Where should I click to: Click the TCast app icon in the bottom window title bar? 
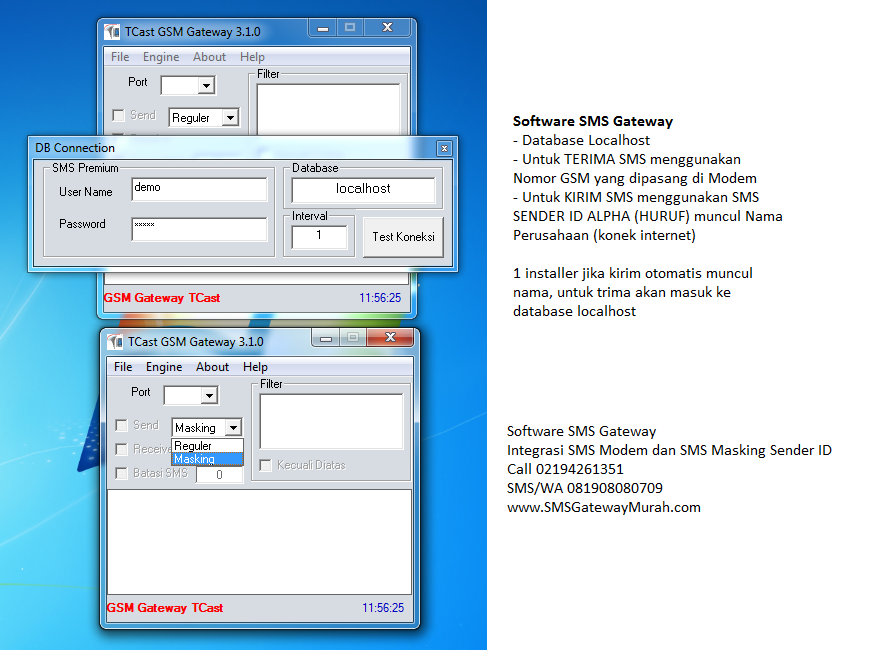tap(115, 342)
